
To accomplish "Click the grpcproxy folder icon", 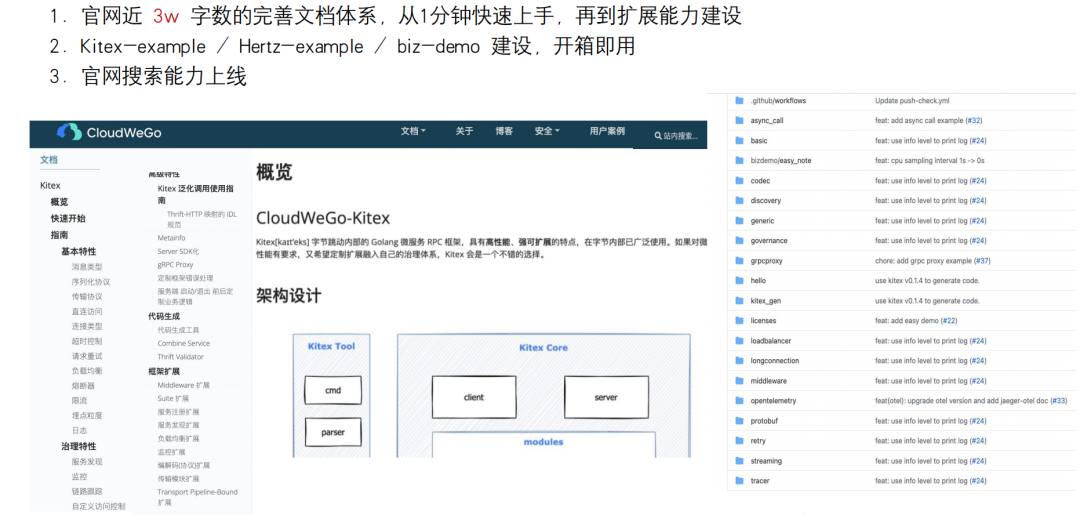I will click(x=740, y=261).
